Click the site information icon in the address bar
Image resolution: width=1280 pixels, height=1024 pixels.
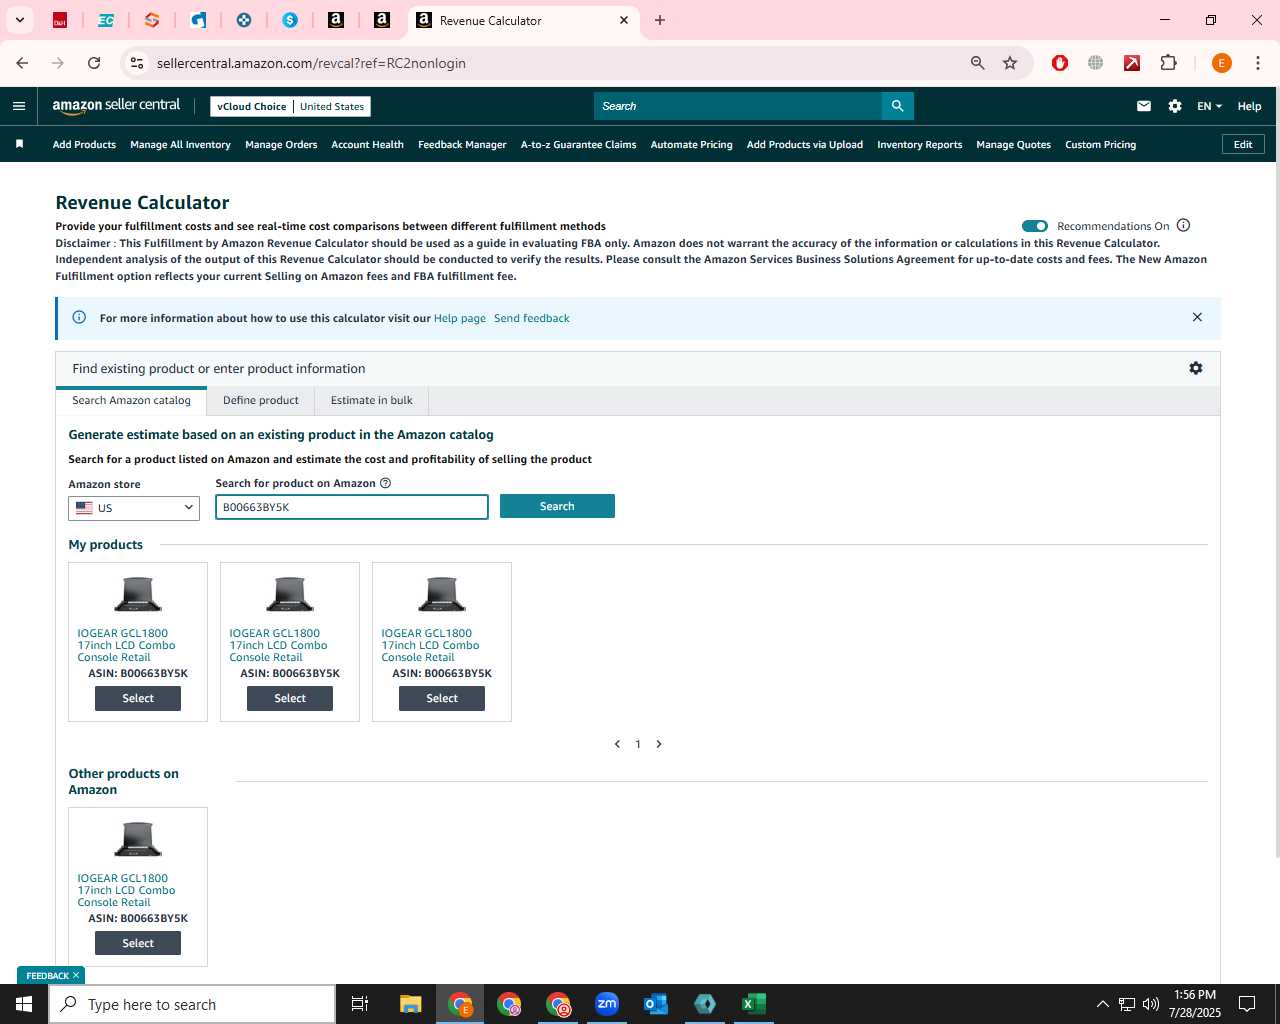[x=137, y=63]
